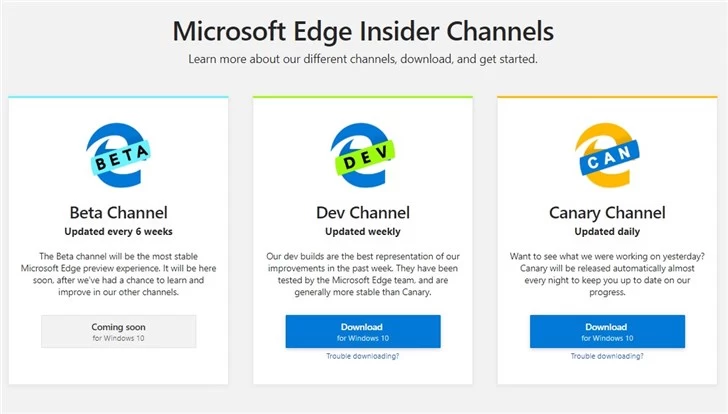Select the Beta Channel heading
This screenshot has height=414, width=728.
click(118, 212)
